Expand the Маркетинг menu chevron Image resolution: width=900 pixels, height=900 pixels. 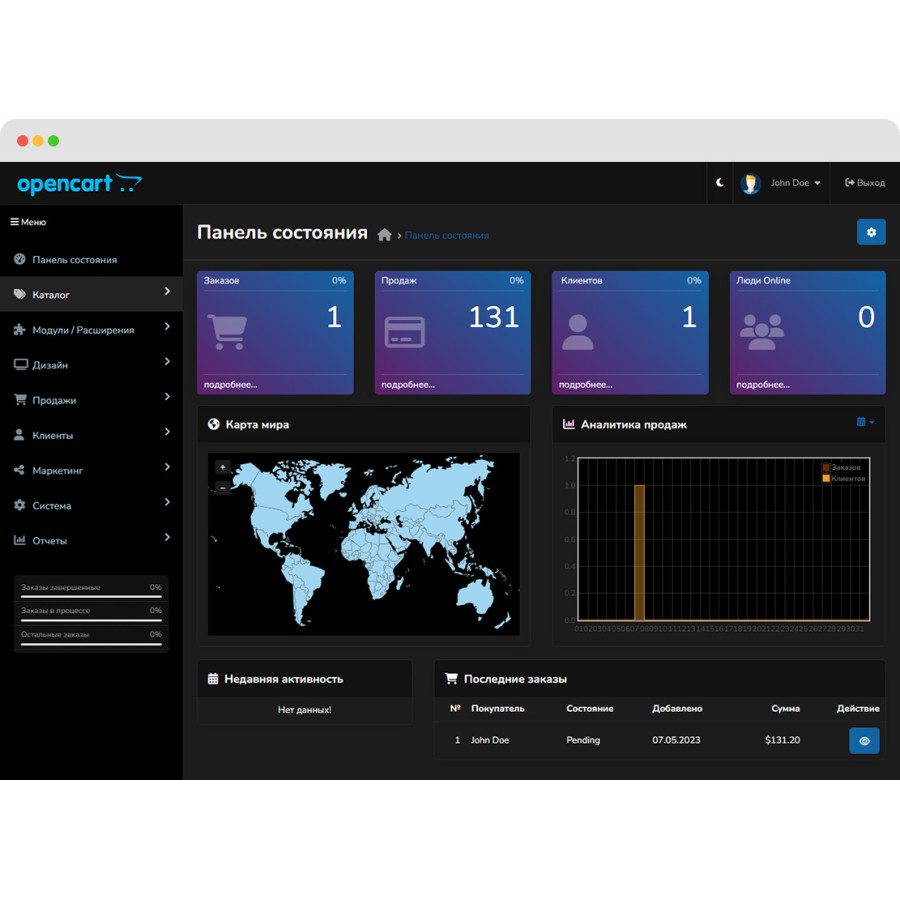(167, 467)
